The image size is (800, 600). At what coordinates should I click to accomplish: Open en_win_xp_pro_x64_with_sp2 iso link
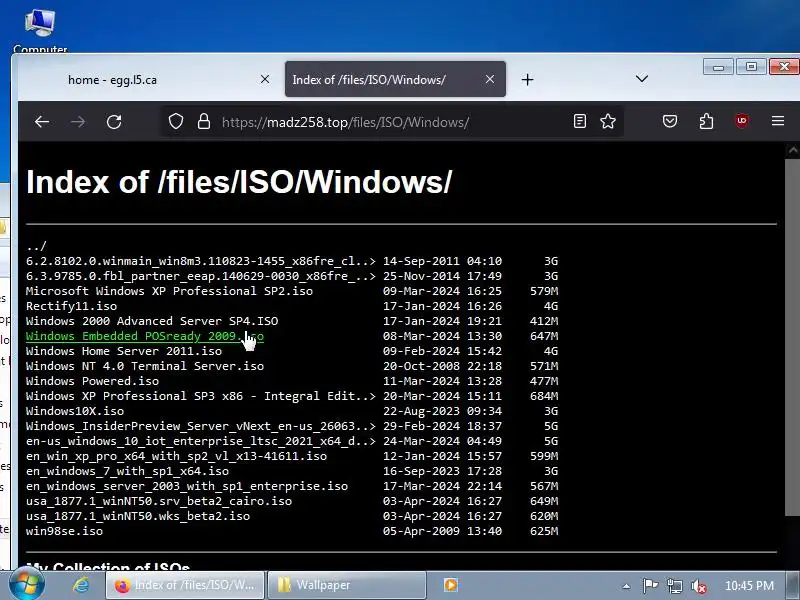[177, 456]
